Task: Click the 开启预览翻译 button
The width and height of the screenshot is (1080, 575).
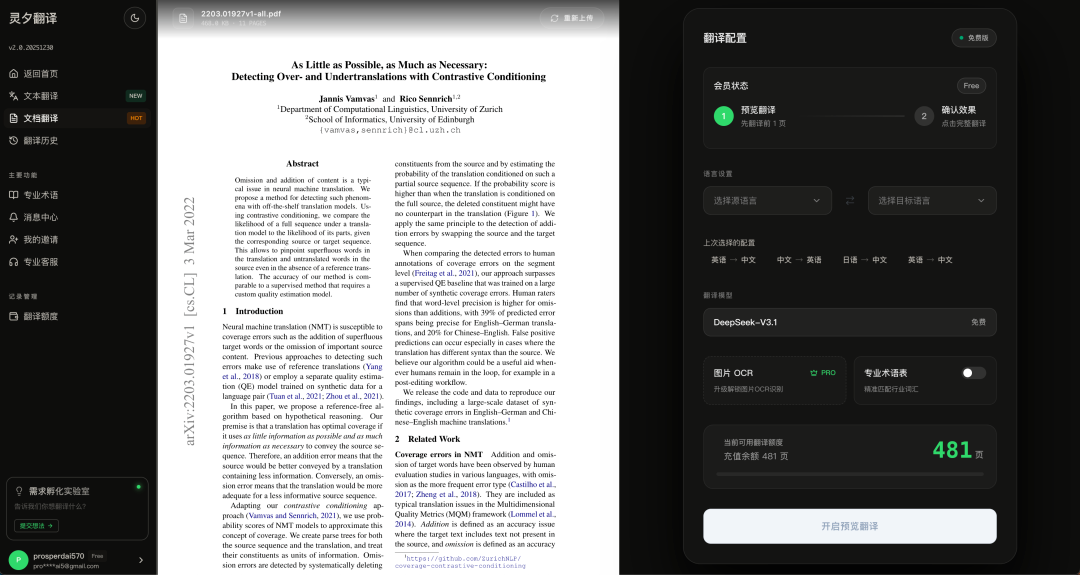Action: pyautogui.click(x=849, y=526)
